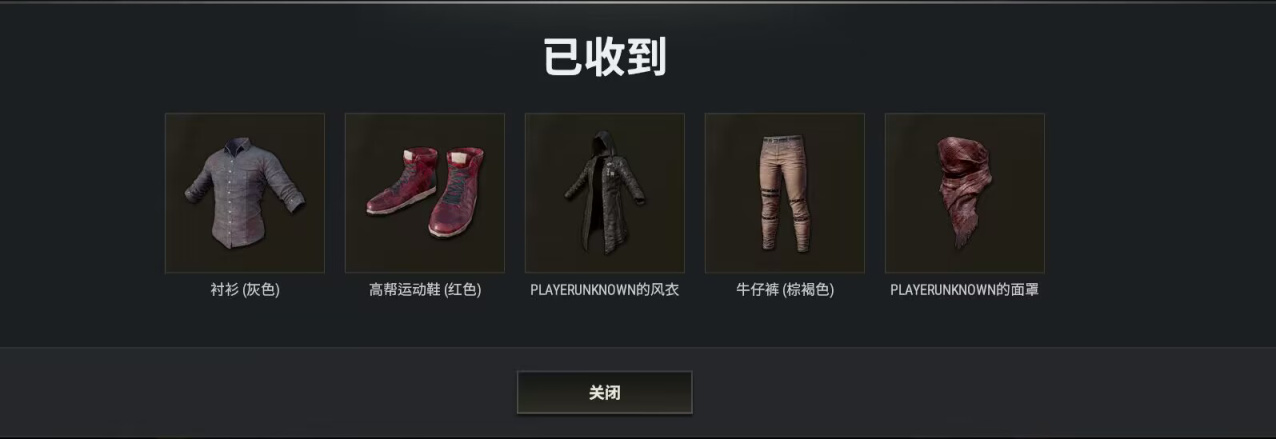Viewport: 1276px width, 439px height.
Task: Select the red high-top sneakers icon
Action: pyautogui.click(x=425, y=193)
